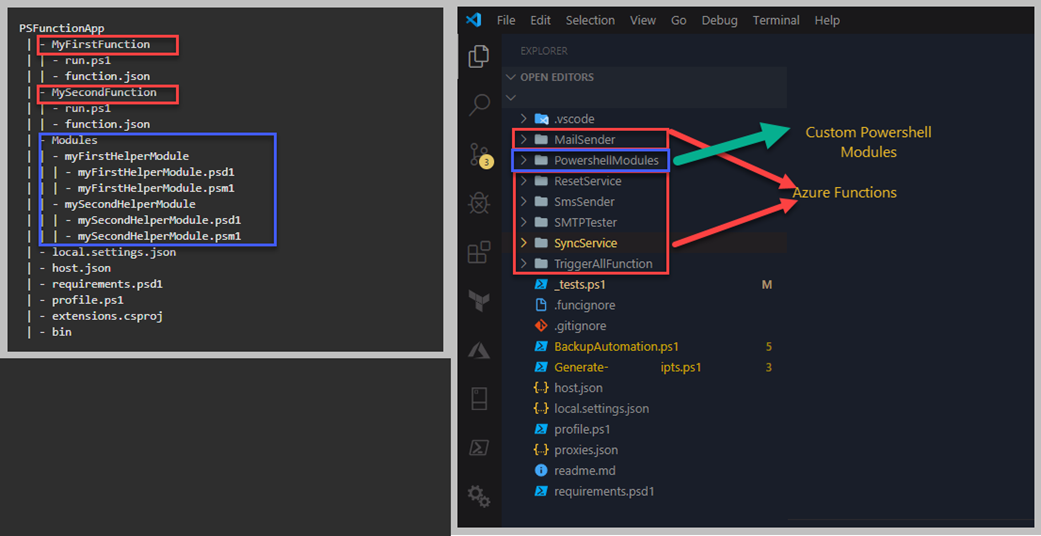The width and height of the screenshot is (1041, 536).
Task: Open the File menu
Action: (x=506, y=21)
